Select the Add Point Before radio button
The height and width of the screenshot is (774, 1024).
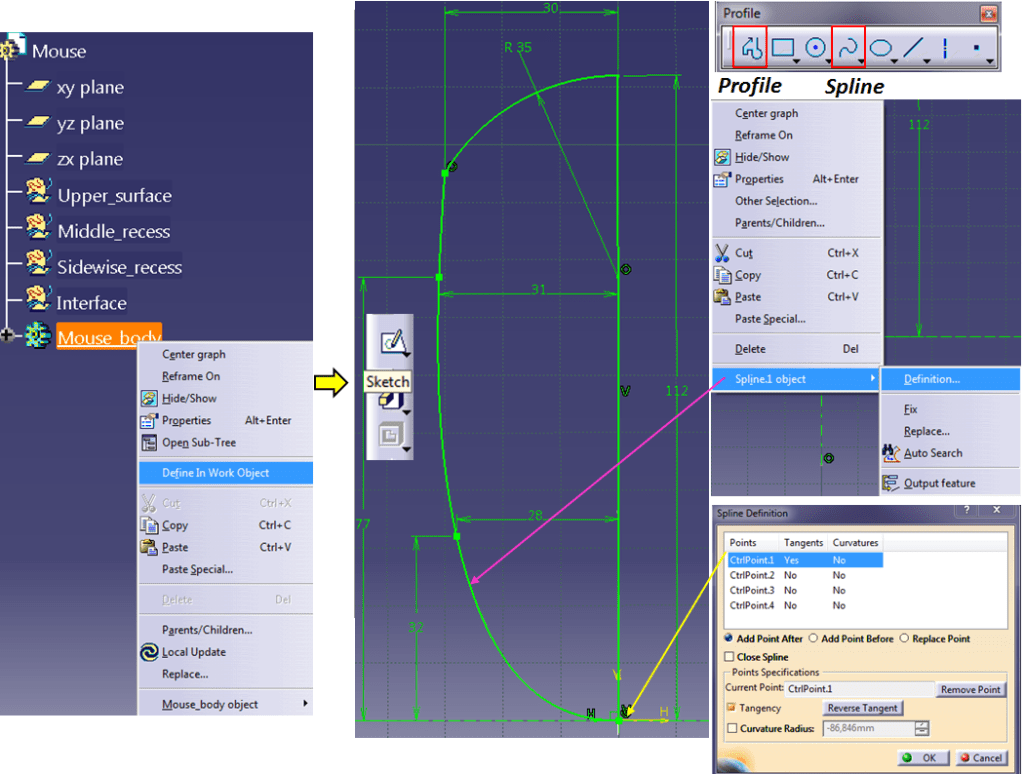(813, 638)
